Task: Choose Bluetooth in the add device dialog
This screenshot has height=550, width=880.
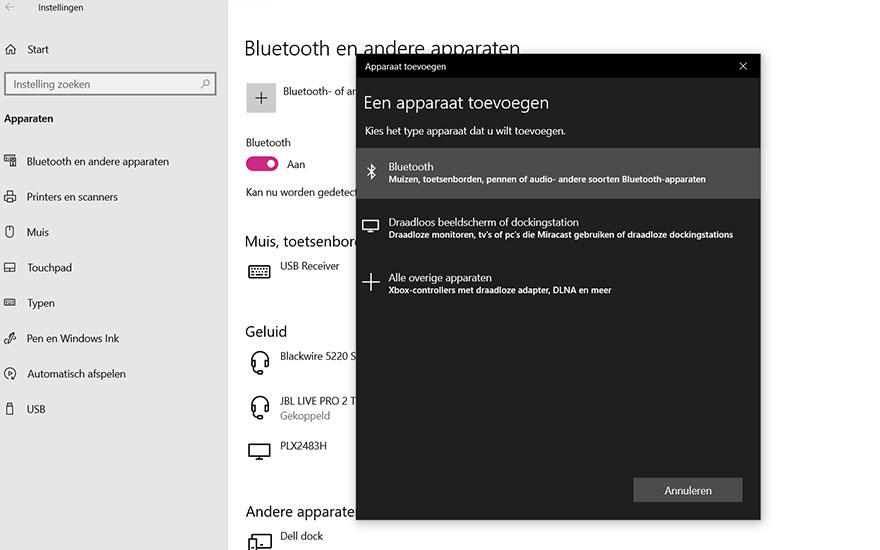Action: (558, 173)
